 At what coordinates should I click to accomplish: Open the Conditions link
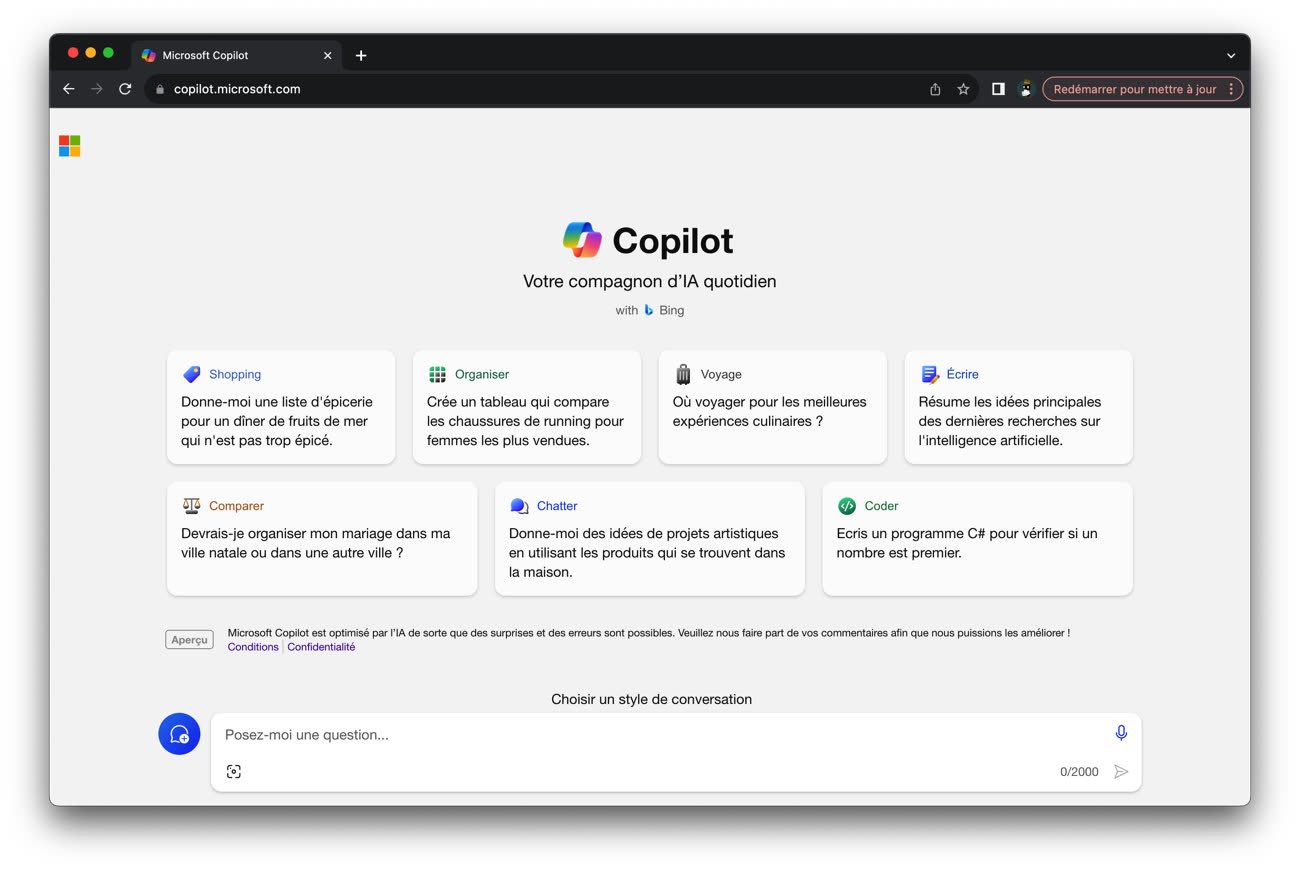253,647
